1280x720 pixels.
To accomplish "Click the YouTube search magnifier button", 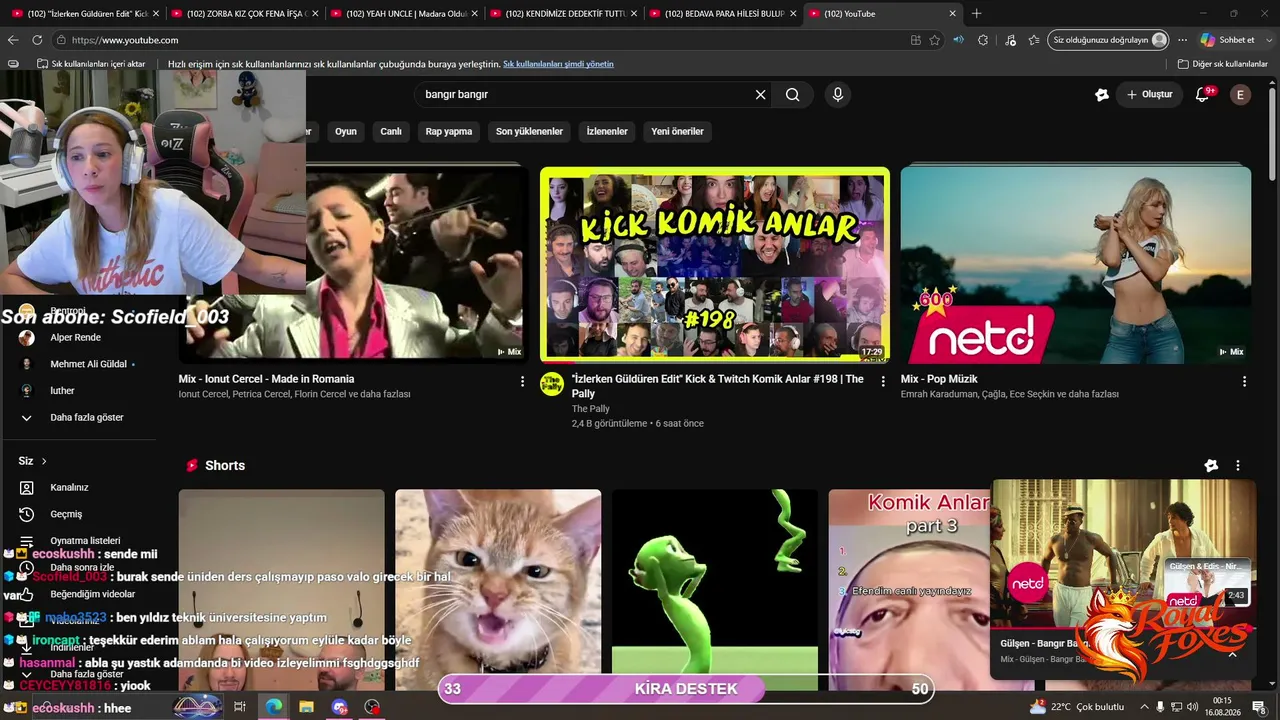I will [x=793, y=95].
